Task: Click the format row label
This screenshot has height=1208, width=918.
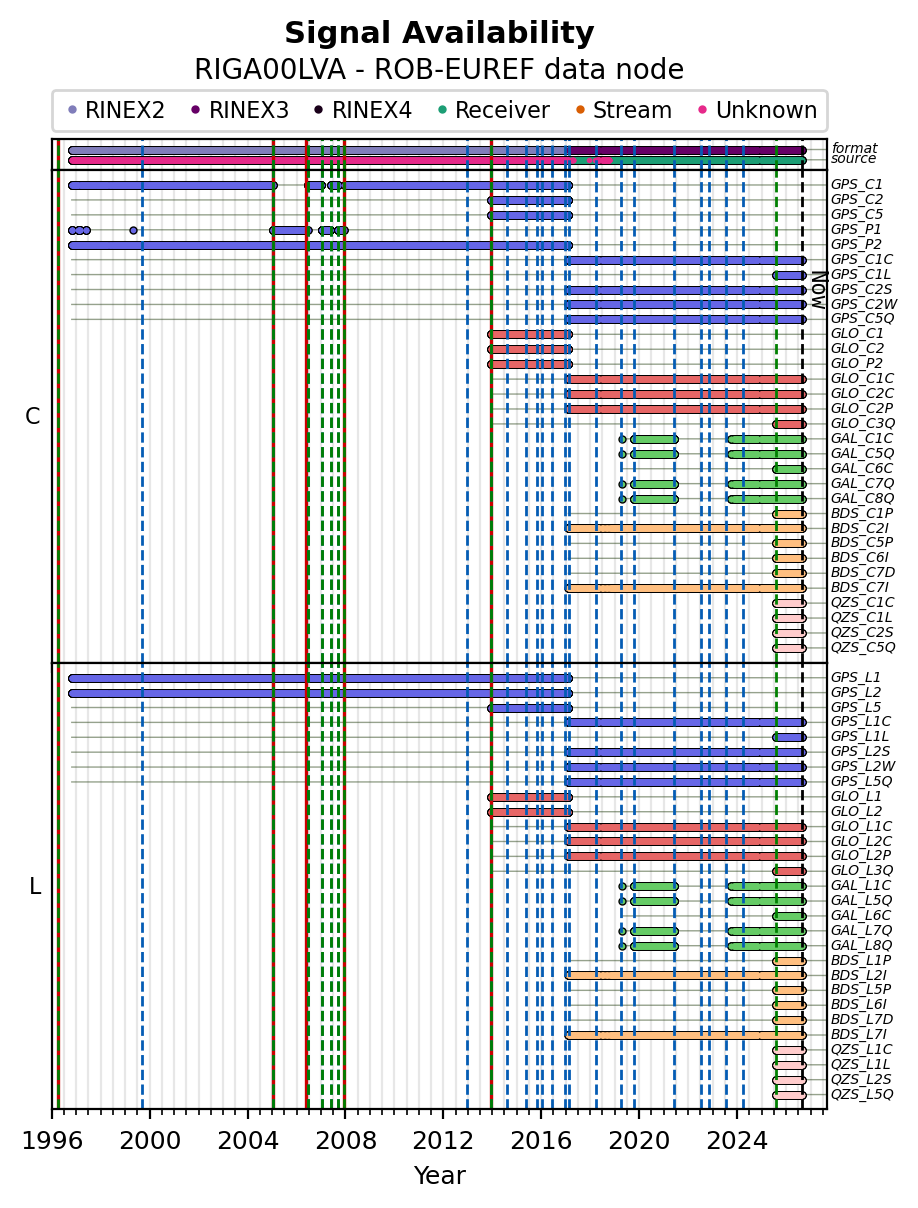Action: [x=854, y=148]
